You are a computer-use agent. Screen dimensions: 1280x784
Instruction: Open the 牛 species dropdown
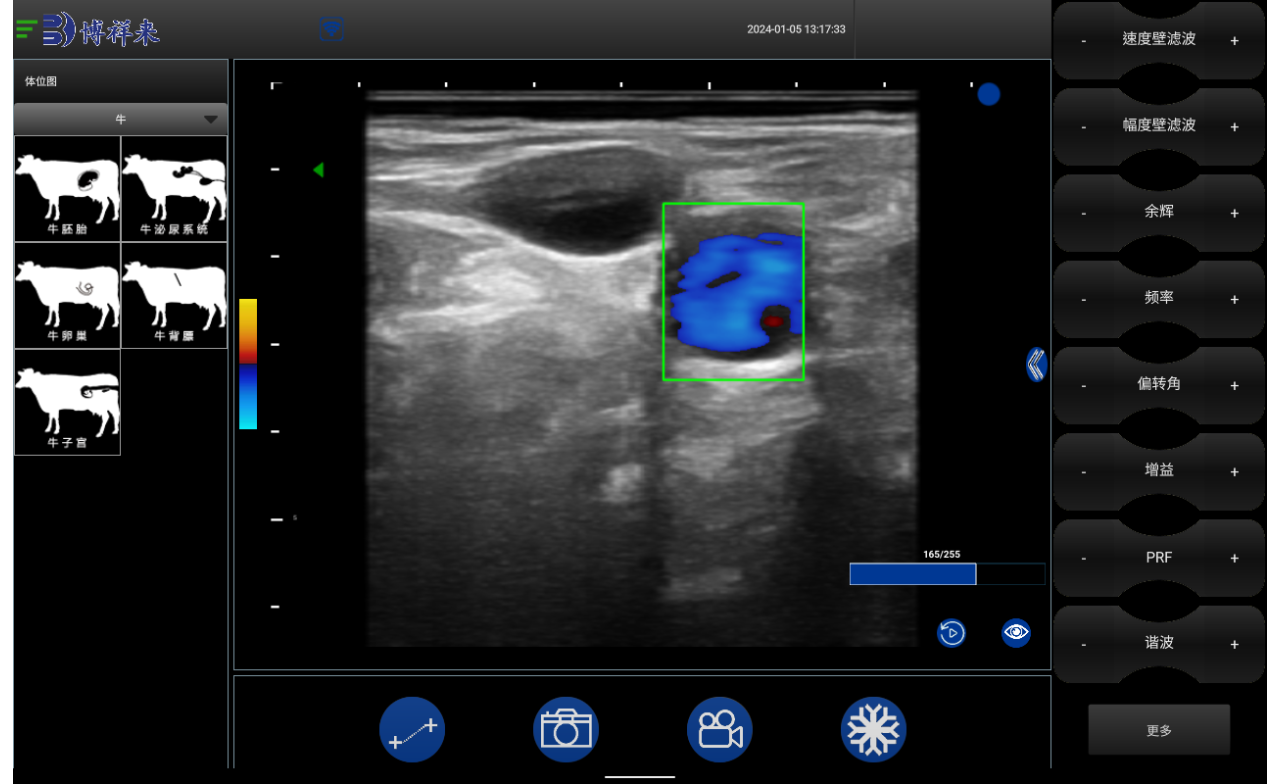click(121, 119)
